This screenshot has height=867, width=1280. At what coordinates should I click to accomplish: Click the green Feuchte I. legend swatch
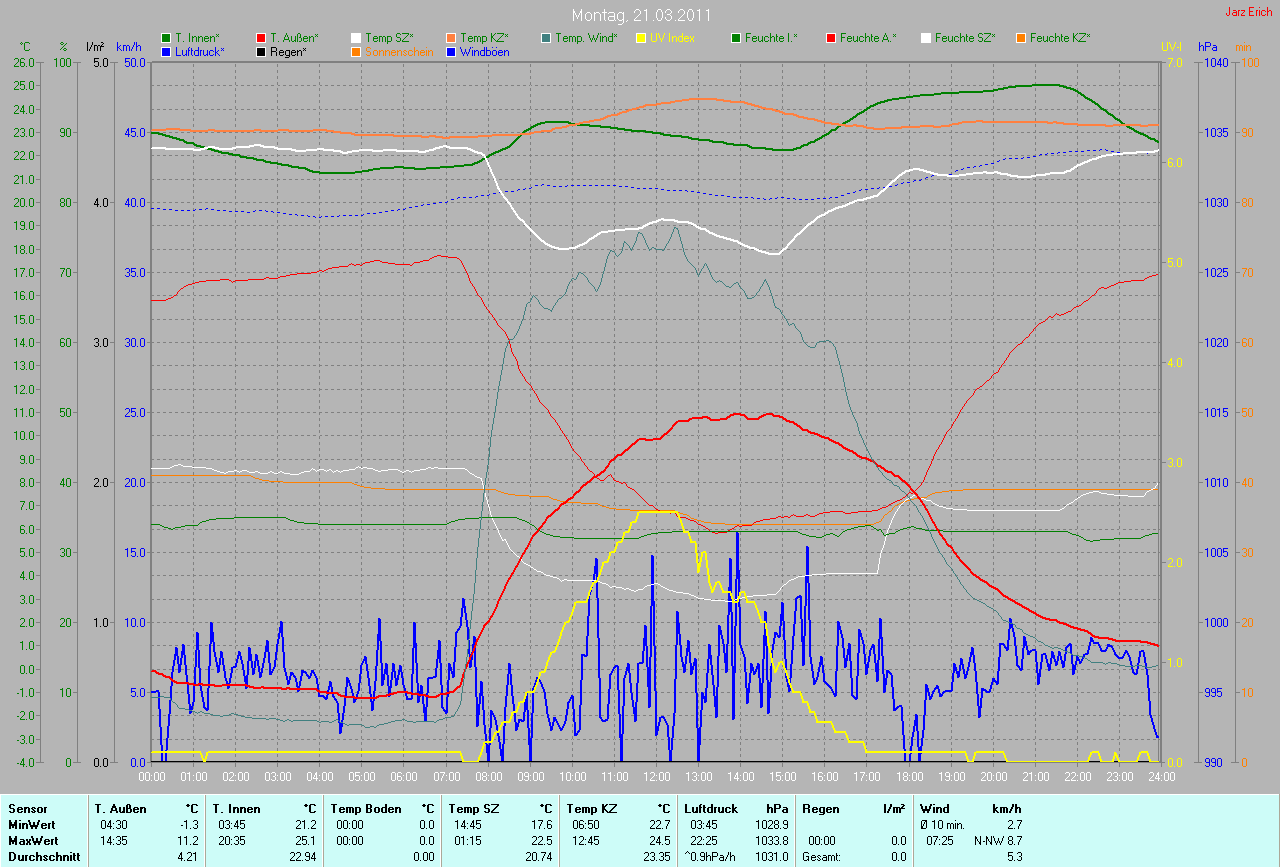coord(736,38)
